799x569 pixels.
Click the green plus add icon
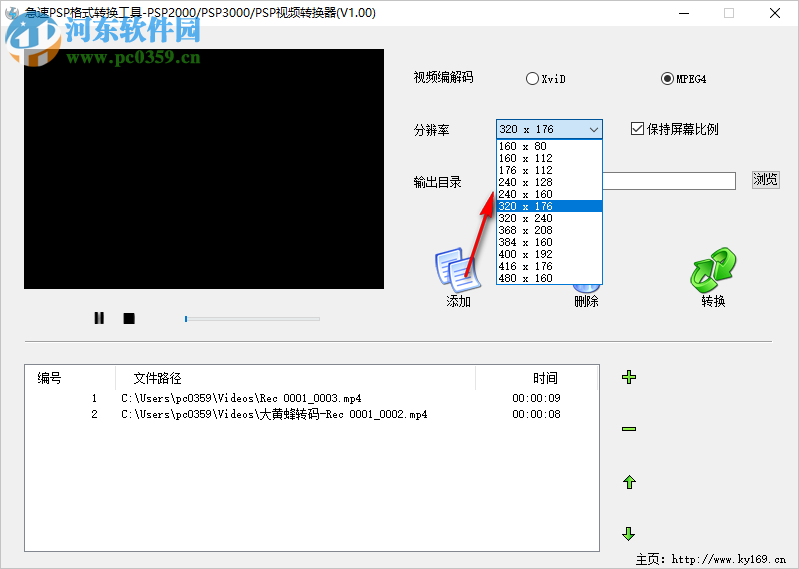pyautogui.click(x=629, y=377)
